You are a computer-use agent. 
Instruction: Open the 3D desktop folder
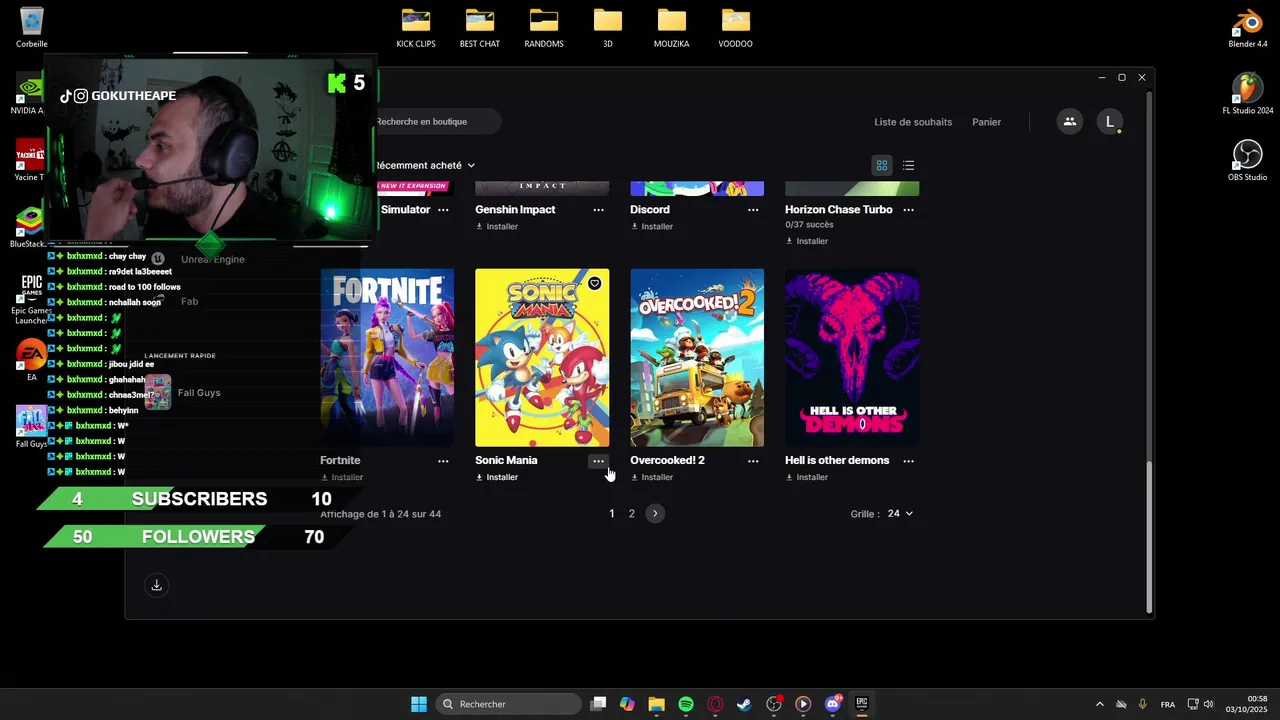(608, 27)
